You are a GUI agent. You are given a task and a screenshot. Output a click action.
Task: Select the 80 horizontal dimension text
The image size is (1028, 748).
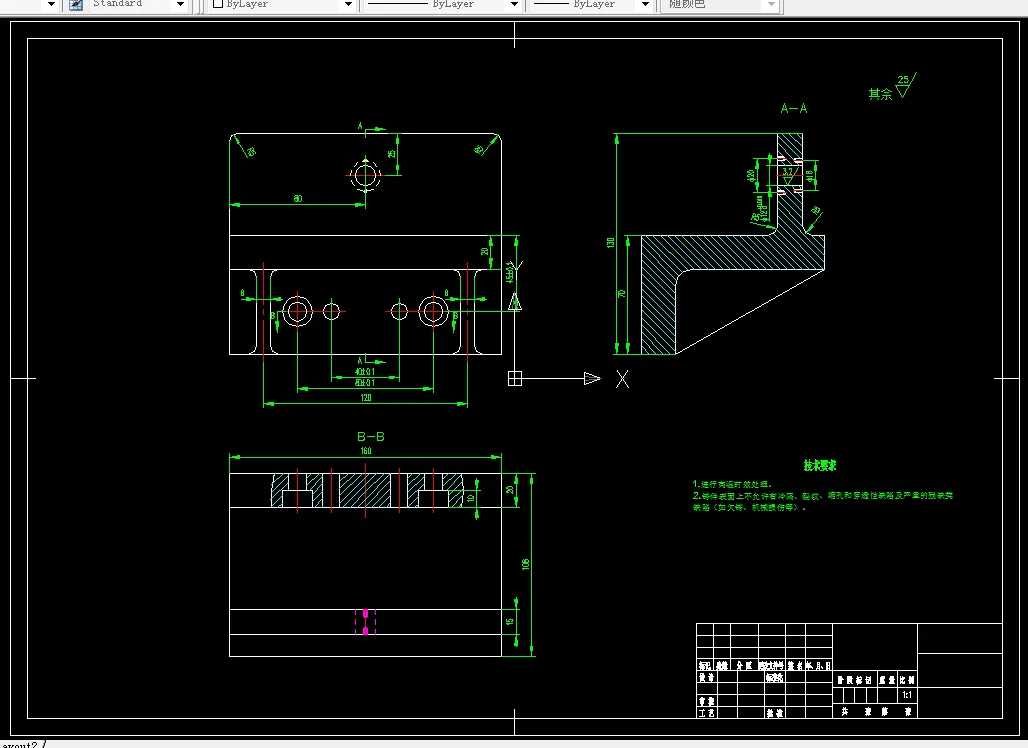click(298, 199)
